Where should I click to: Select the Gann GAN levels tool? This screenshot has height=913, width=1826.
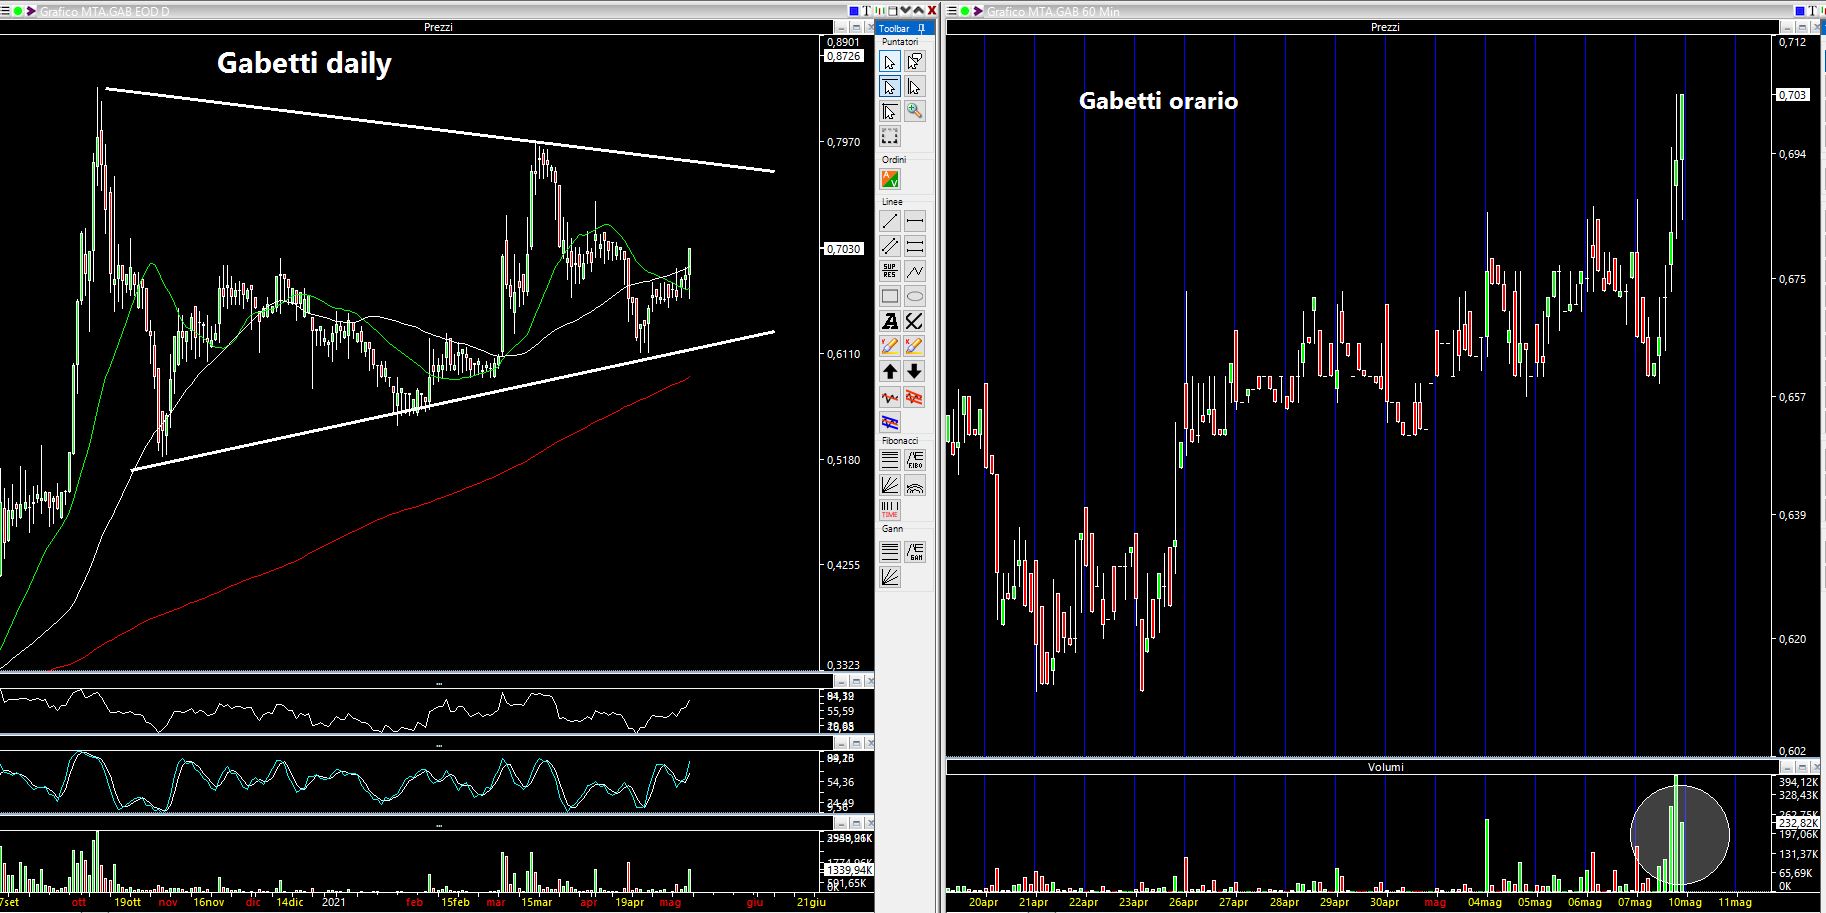915,552
